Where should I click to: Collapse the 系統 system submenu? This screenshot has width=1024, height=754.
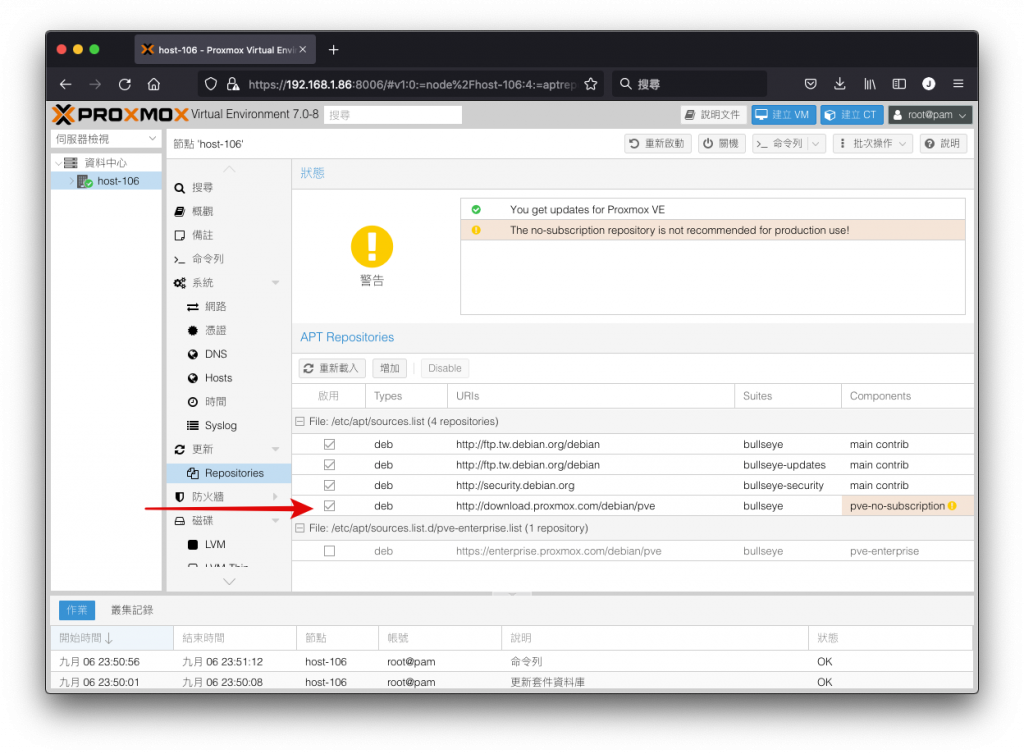click(276, 283)
